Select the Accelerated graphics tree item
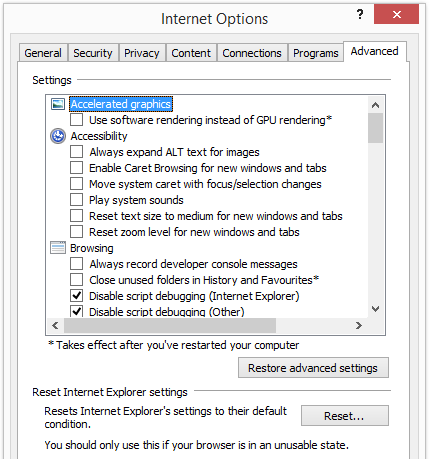The width and height of the screenshot is (430, 459). pos(121,104)
